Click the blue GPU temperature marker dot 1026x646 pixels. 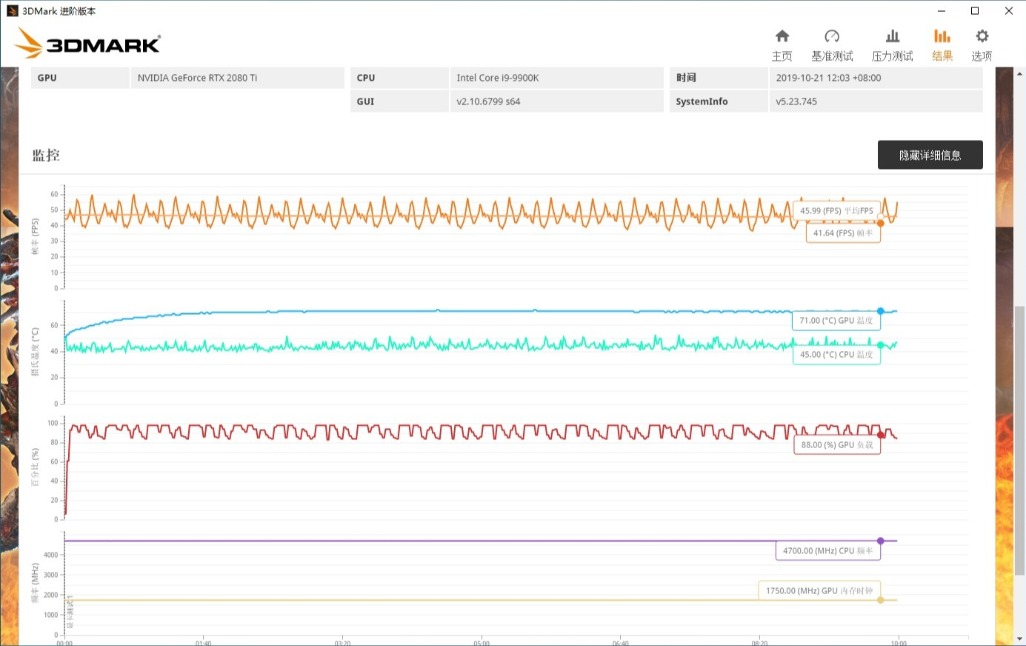coord(880,311)
